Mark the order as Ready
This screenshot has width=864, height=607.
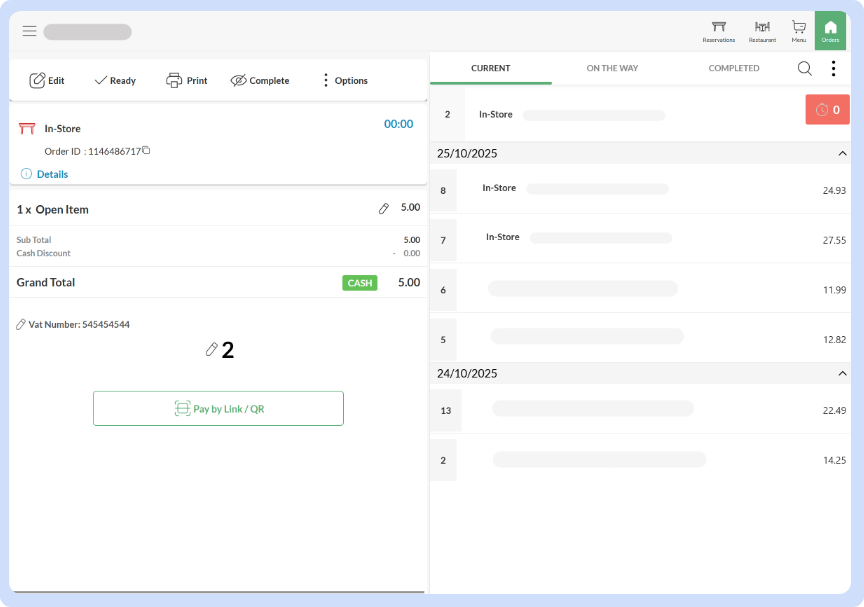[x=114, y=81]
